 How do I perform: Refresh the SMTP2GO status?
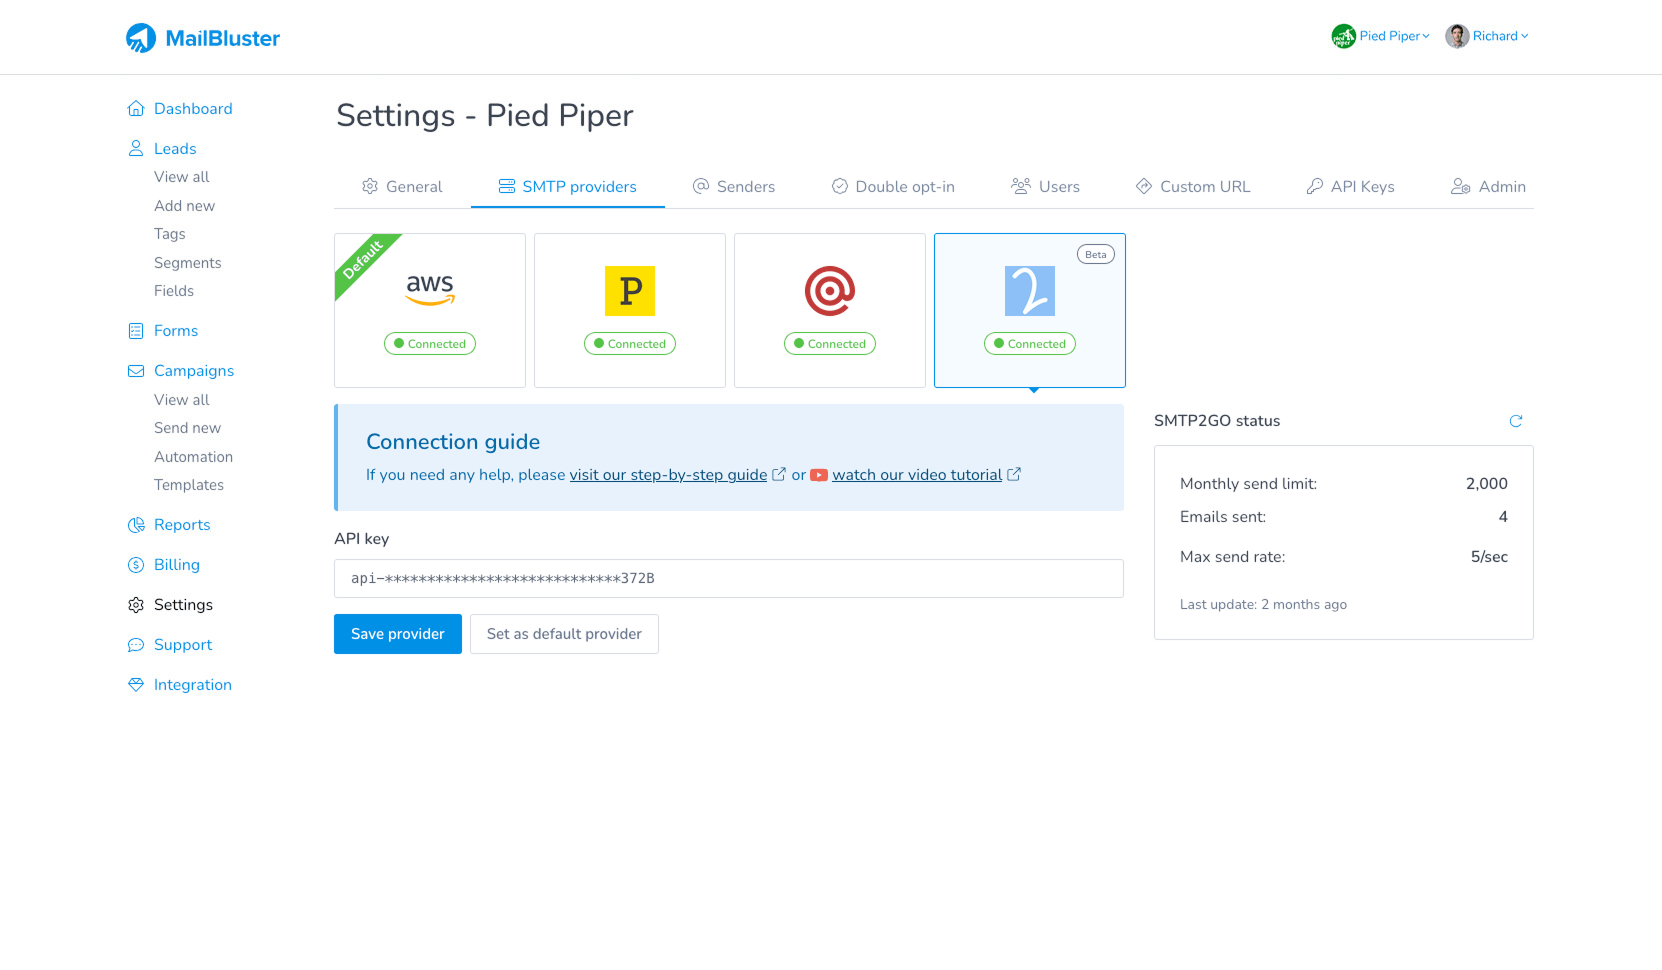(1515, 421)
